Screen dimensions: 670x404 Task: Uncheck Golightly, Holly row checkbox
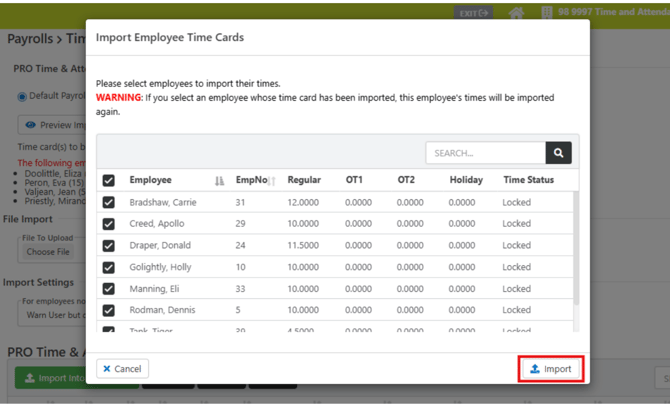(x=109, y=267)
